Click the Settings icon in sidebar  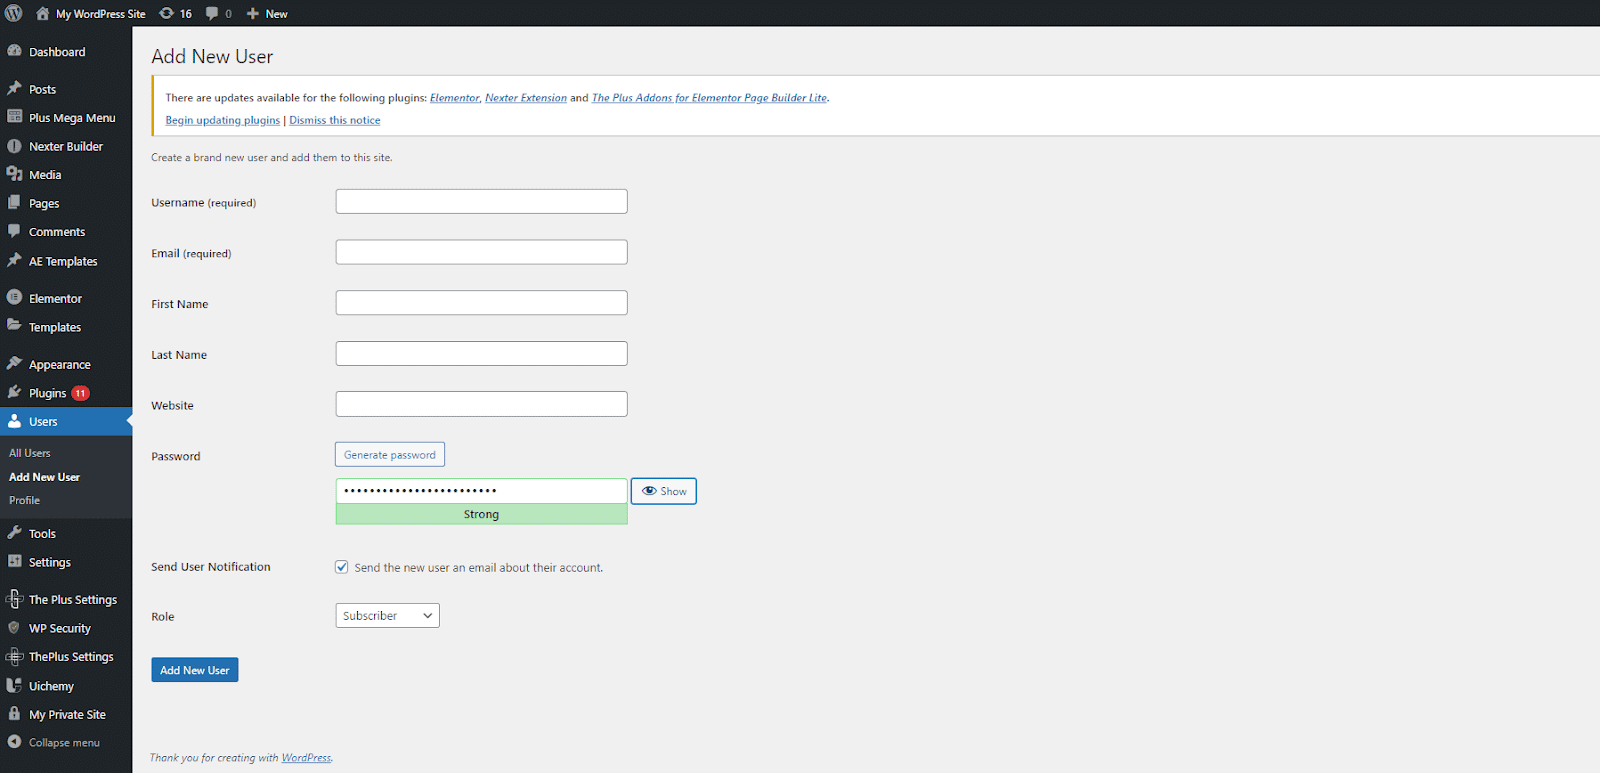click(x=14, y=562)
